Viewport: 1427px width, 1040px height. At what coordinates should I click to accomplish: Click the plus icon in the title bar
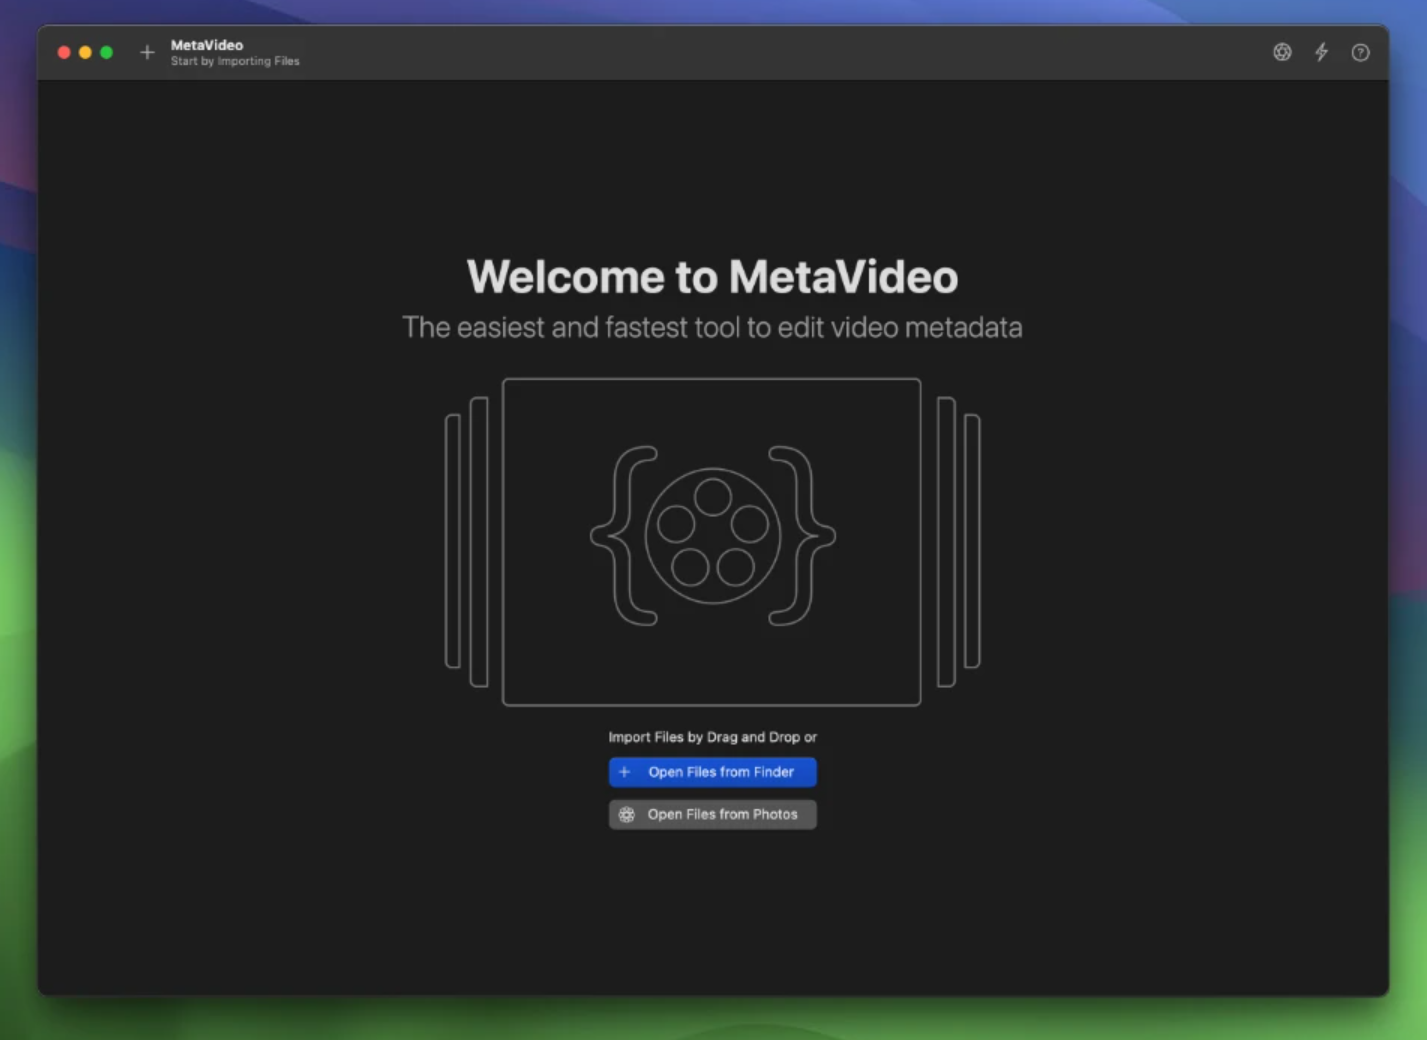tap(147, 52)
